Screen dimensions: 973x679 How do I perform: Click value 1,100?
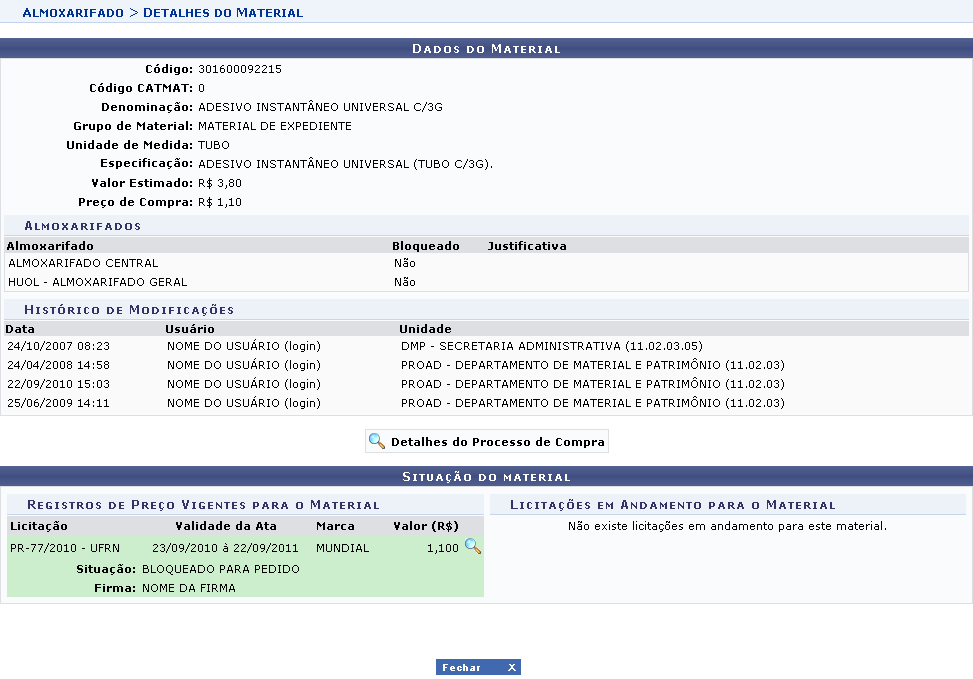coord(442,548)
